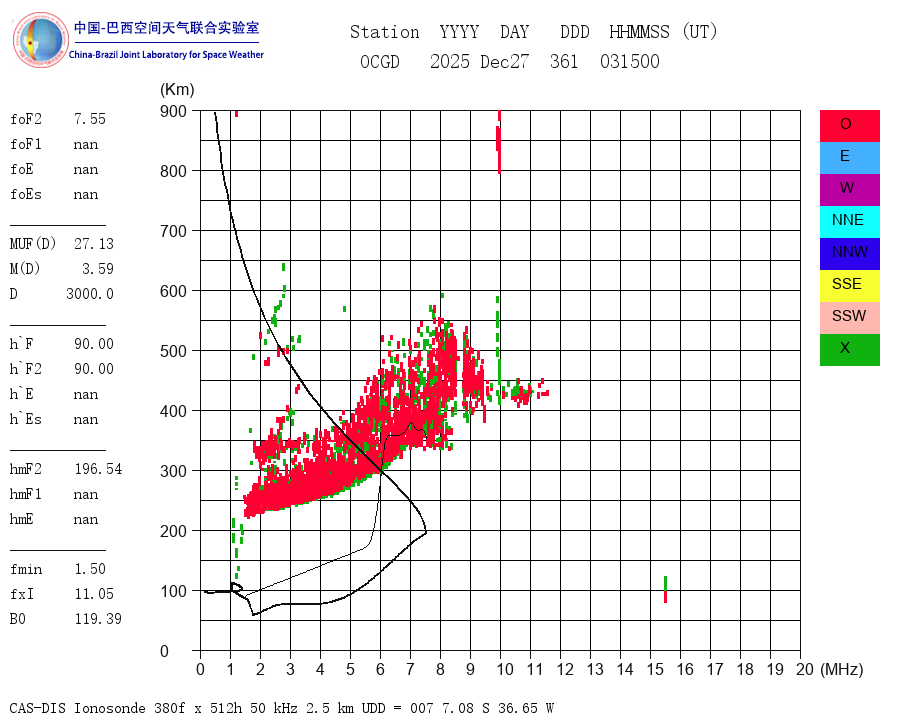Click the UT time value 031500

point(630,61)
